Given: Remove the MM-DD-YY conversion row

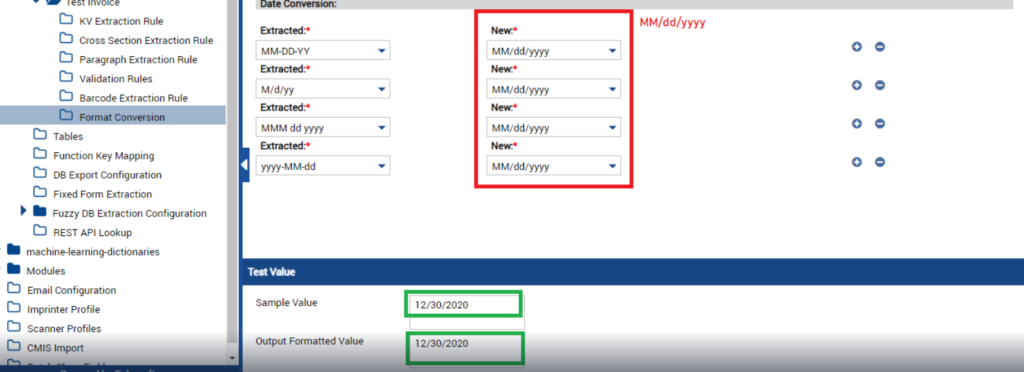Looking at the screenshot, I should [880, 47].
